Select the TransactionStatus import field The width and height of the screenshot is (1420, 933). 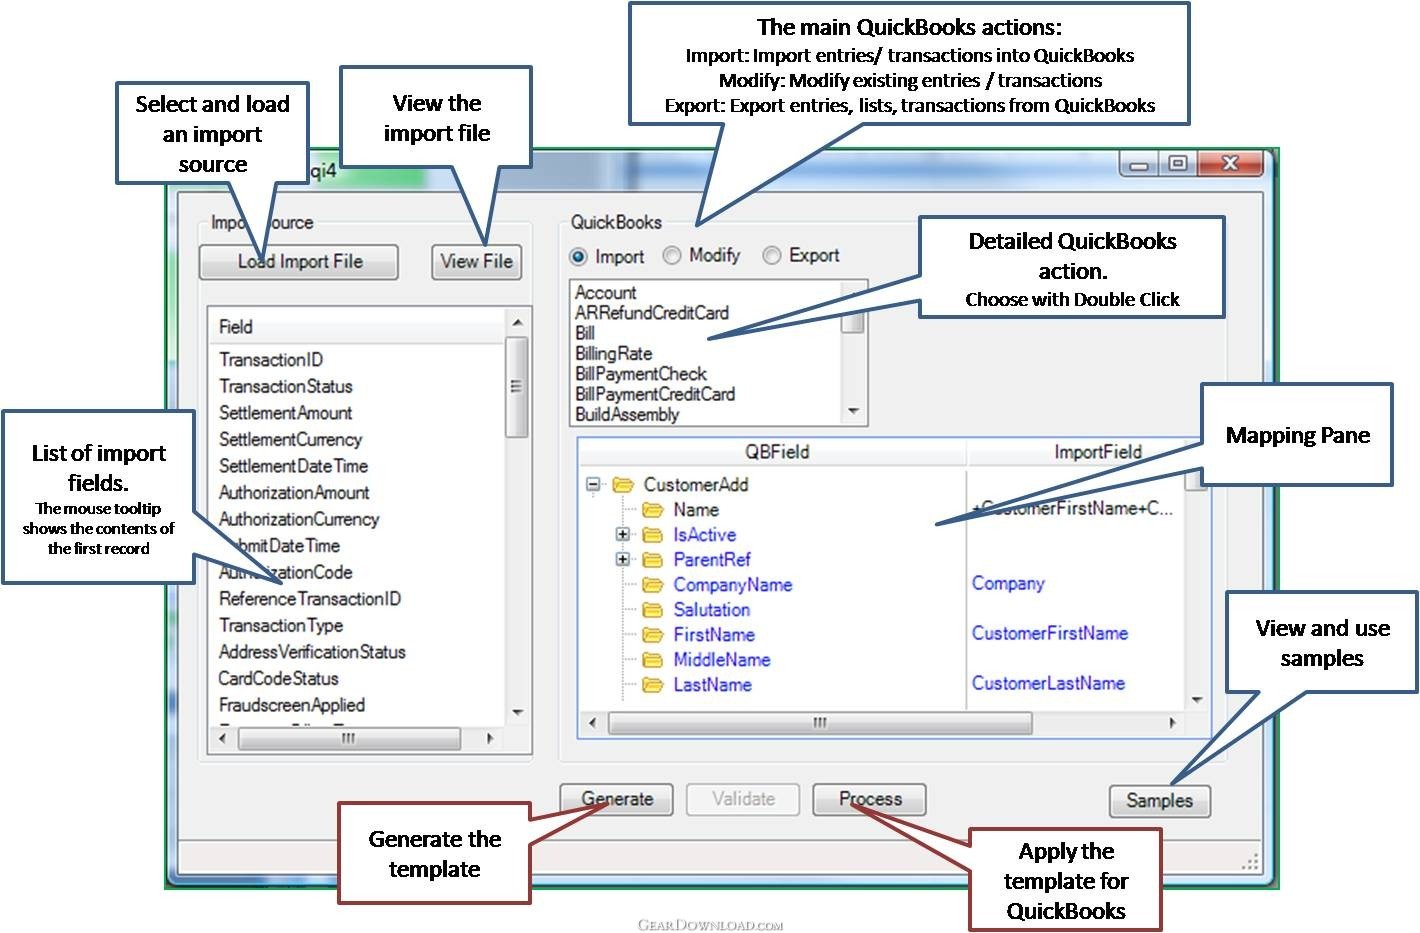(x=286, y=386)
